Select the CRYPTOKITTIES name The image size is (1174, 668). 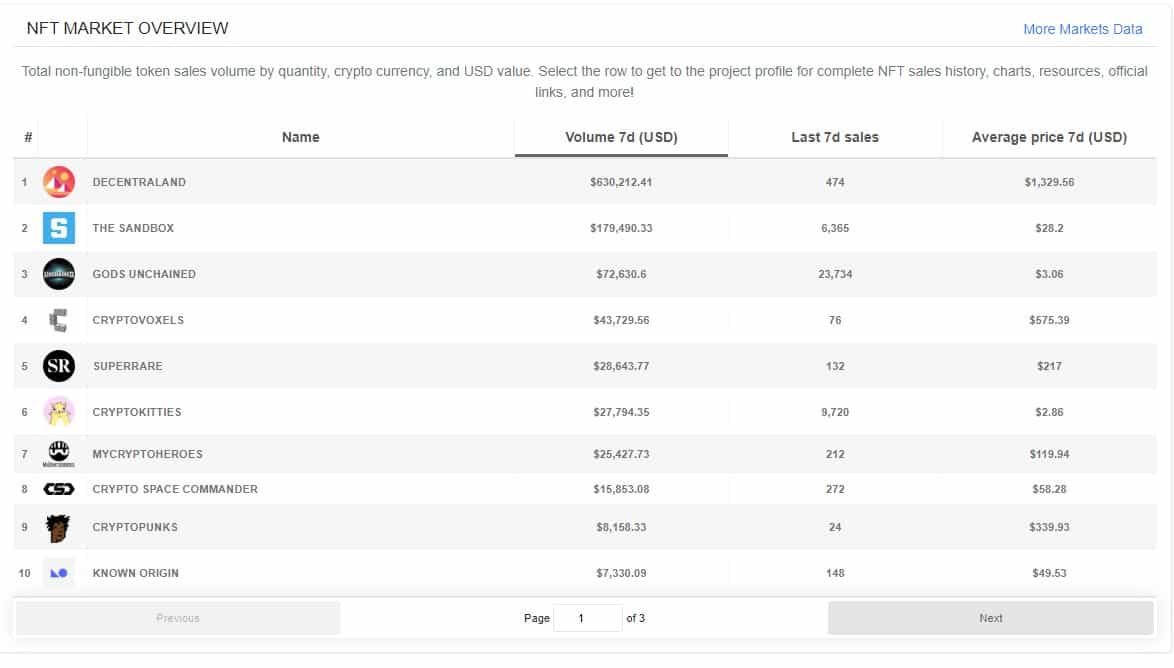(x=137, y=412)
